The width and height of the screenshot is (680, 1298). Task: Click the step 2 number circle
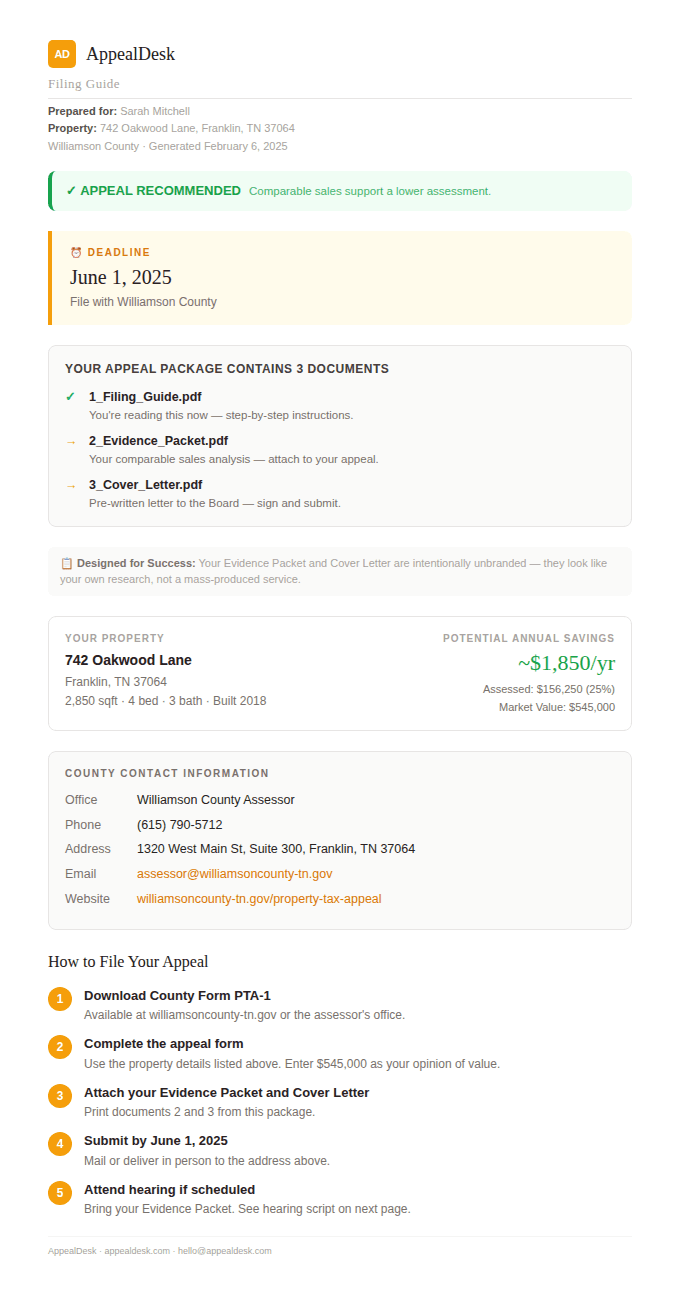60,1047
